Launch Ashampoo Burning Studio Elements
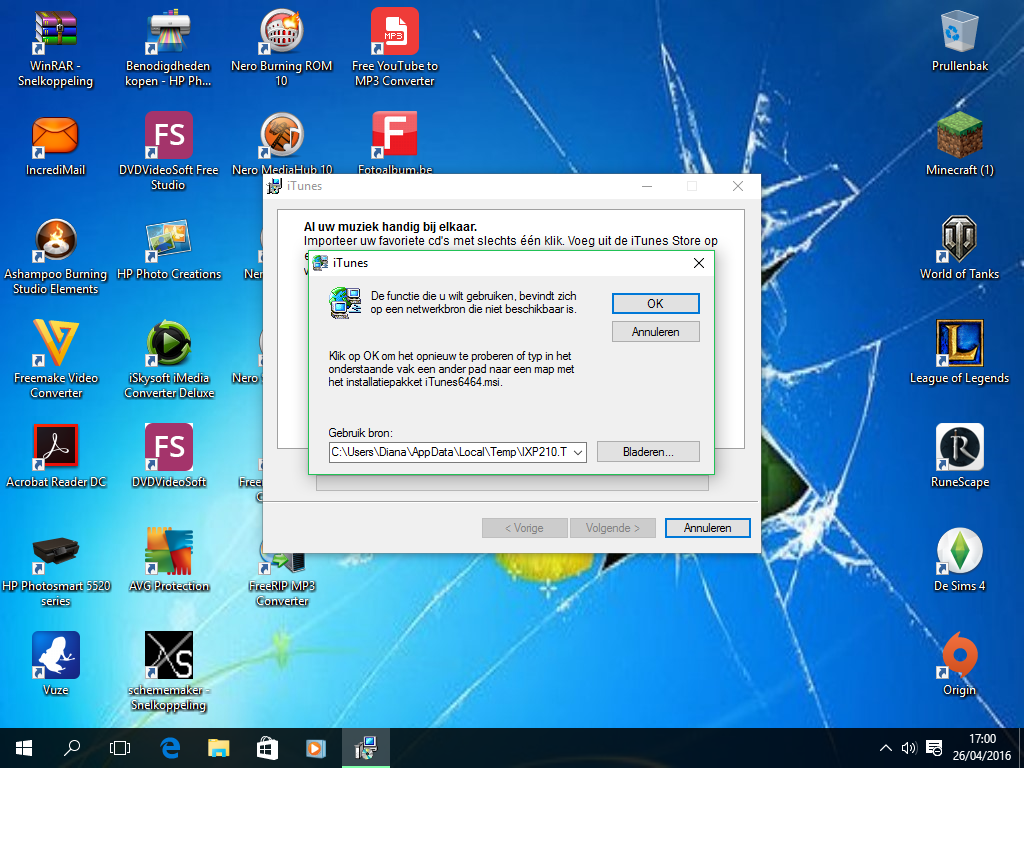Viewport: 1024px width, 862px height. click(56, 255)
